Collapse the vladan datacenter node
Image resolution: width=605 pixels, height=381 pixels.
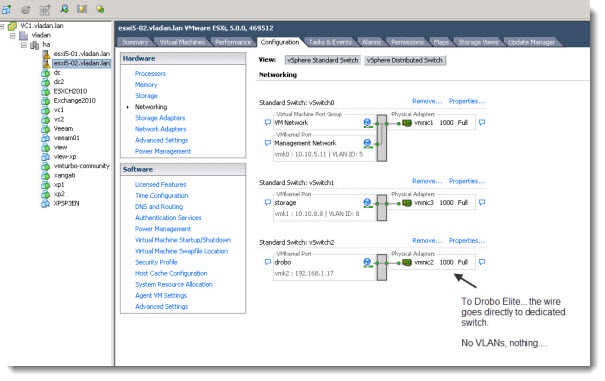[13, 36]
